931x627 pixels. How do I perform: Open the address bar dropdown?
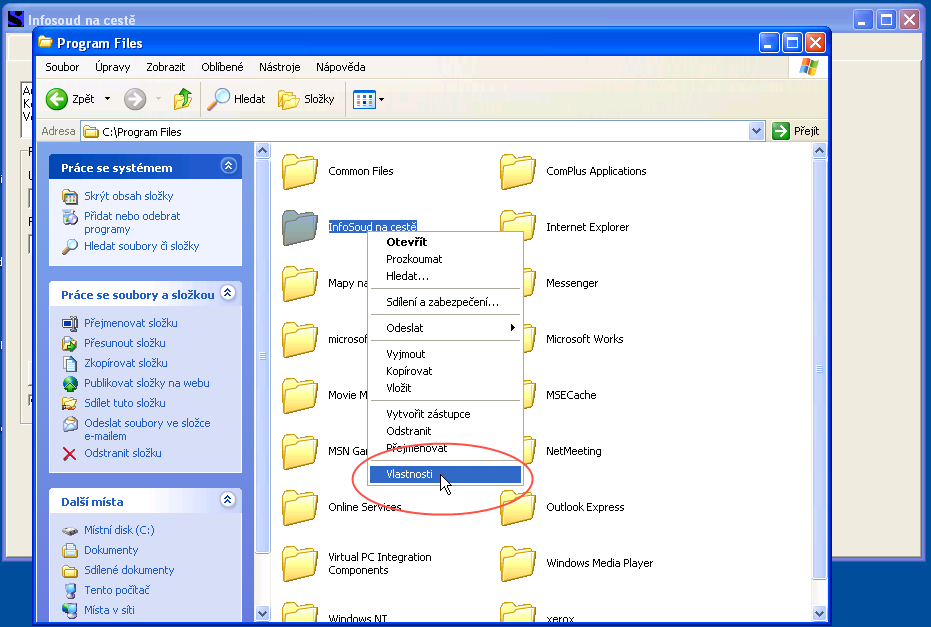tap(756, 131)
